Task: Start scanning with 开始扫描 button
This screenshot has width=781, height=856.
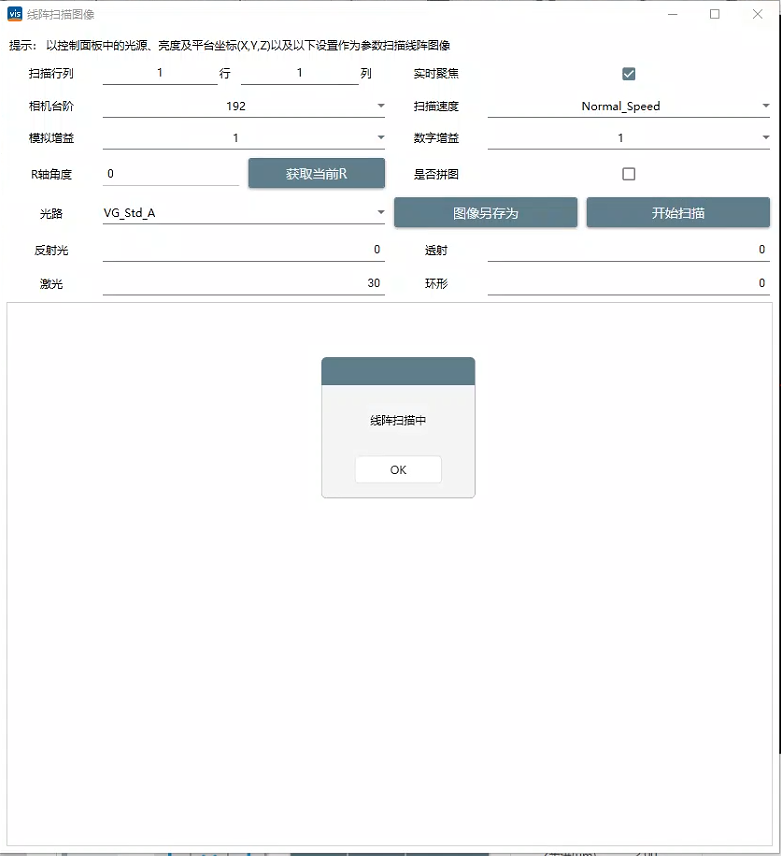Action: pos(678,213)
